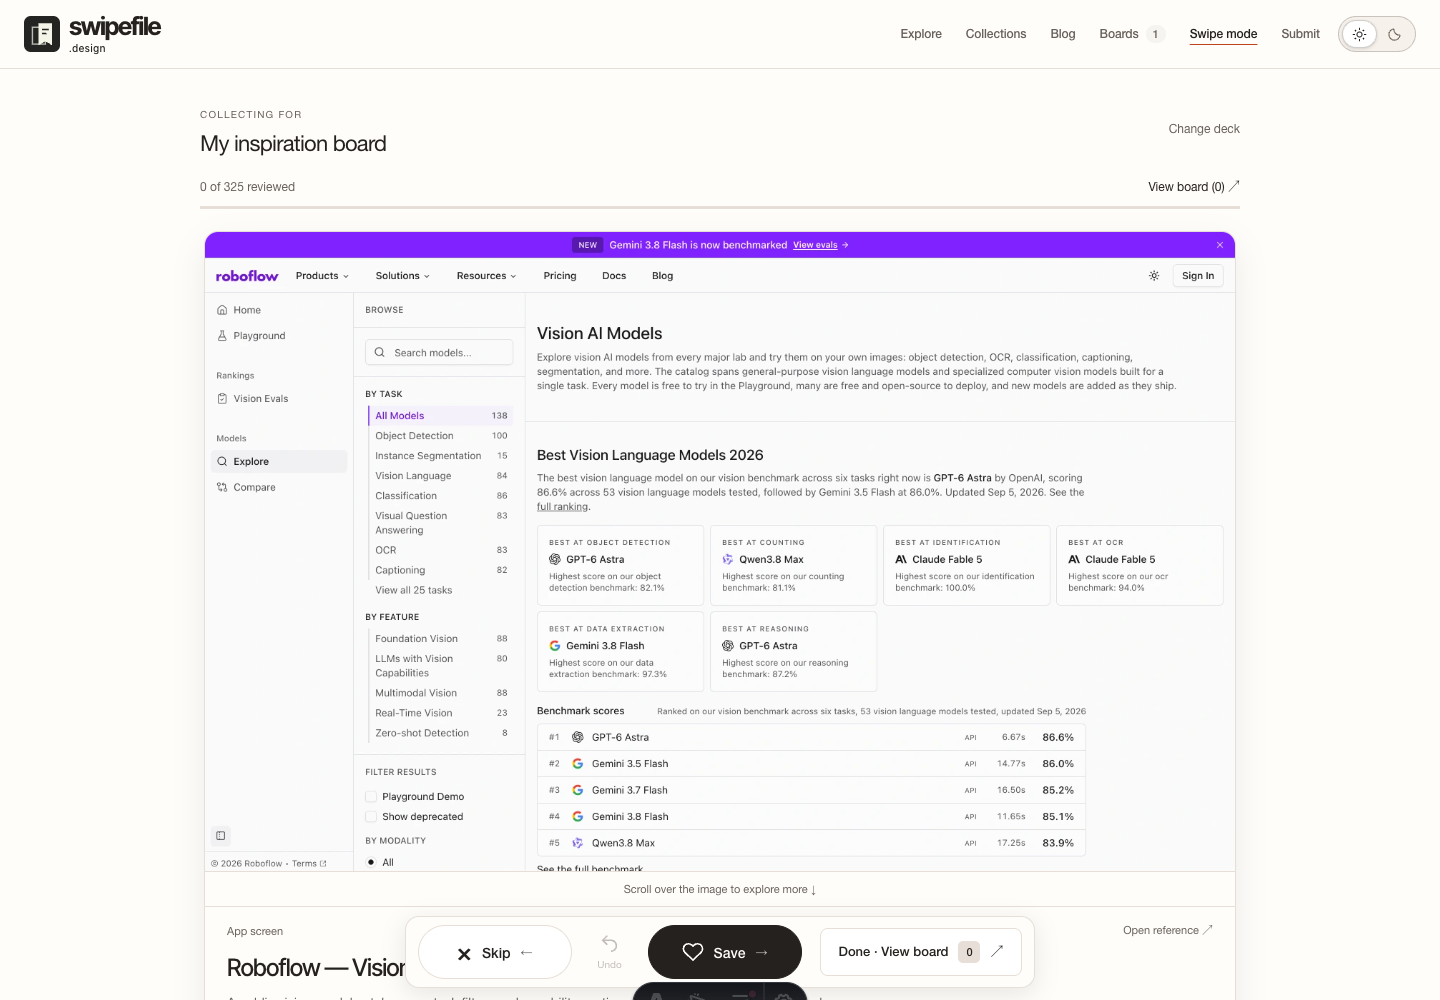Click the Change deck link
1440x1000 pixels.
pyautogui.click(x=1204, y=129)
